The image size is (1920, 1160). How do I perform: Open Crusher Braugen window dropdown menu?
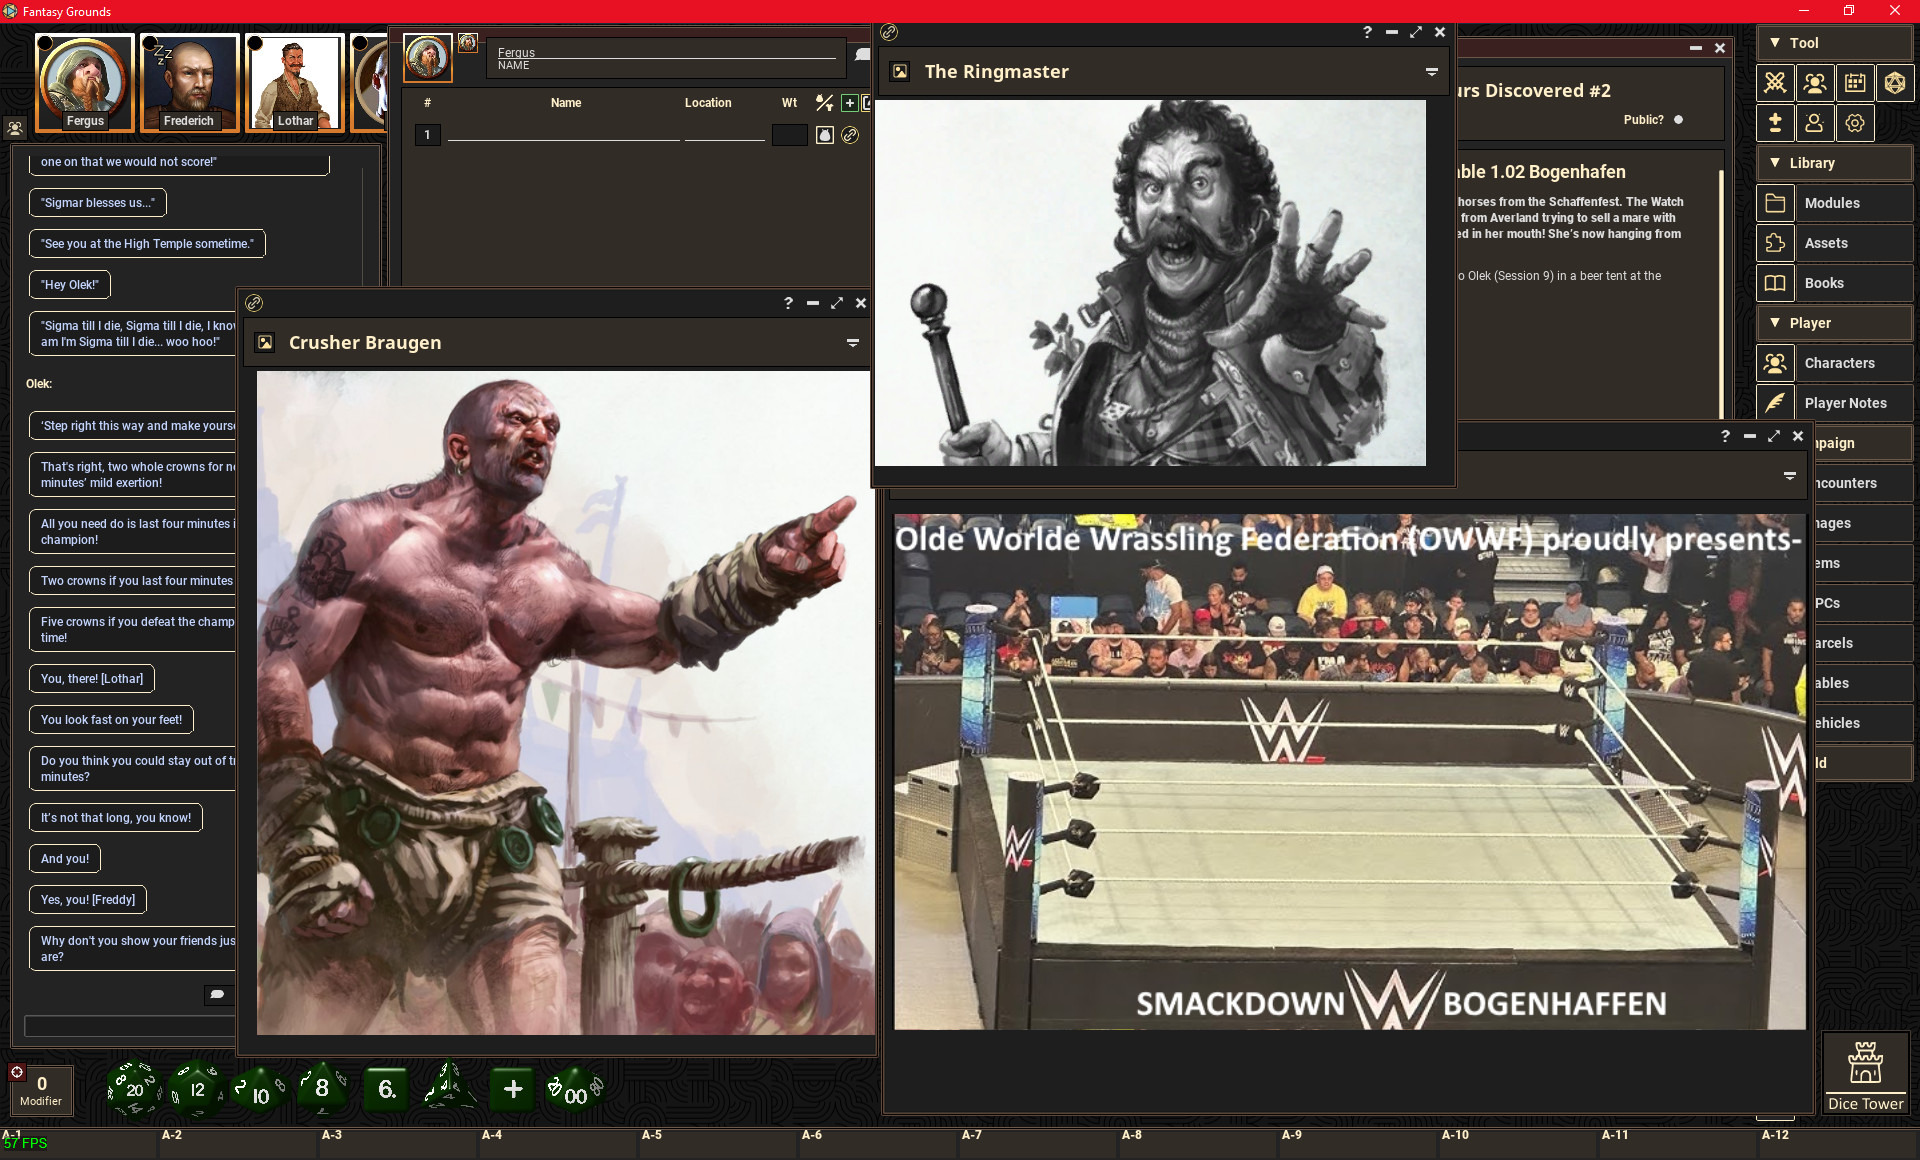(853, 343)
